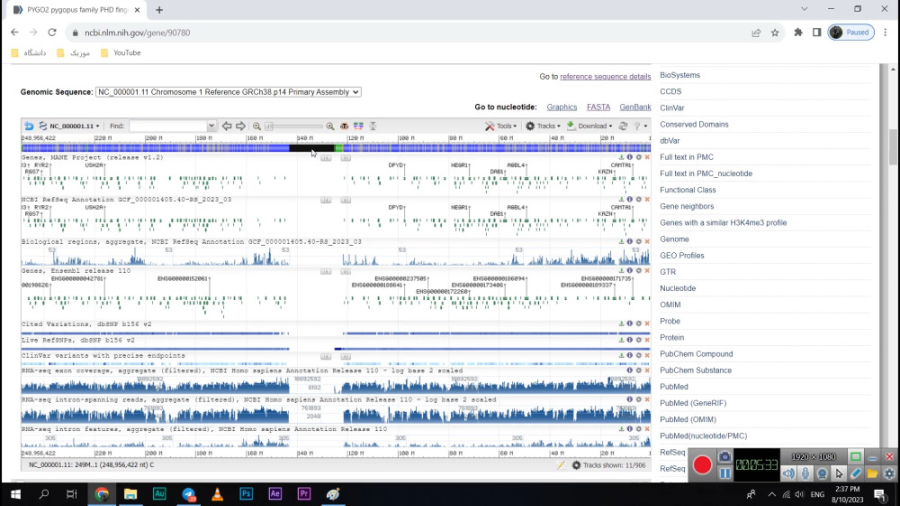Click the hourglass-shaped icon right of the track layout icon
The image size is (900, 506).
[373, 126]
